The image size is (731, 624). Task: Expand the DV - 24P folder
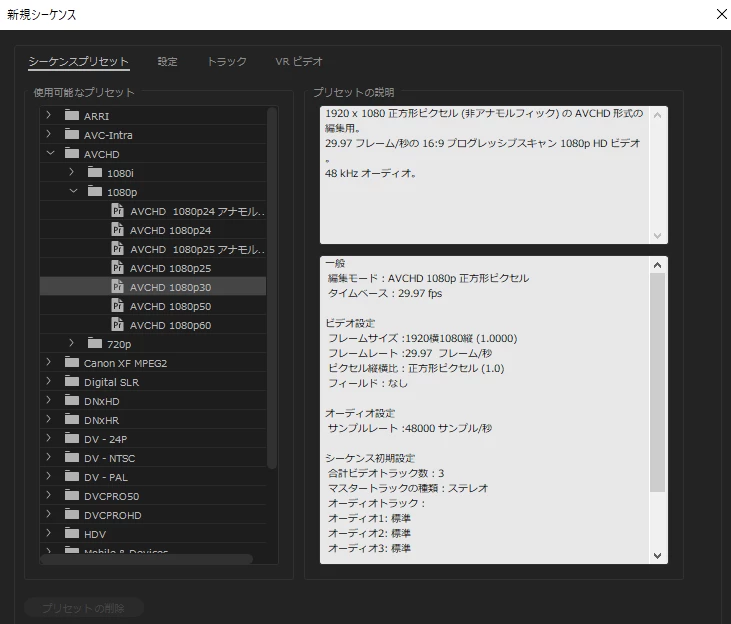(x=49, y=438)
